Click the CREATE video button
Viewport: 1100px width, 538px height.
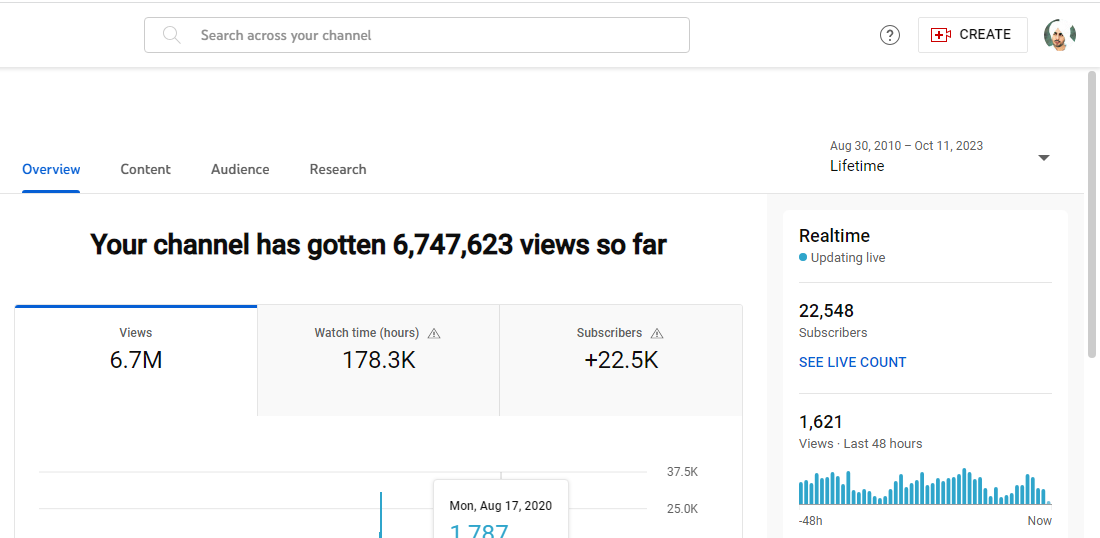point(972,35)
